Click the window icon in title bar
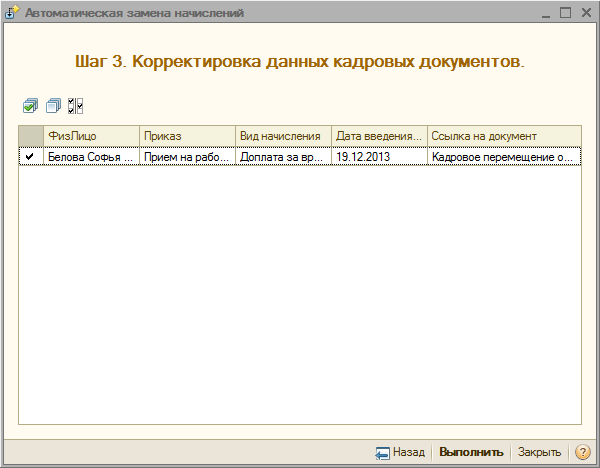The height and width of the screenshot is (468, 600). [12, 13]
